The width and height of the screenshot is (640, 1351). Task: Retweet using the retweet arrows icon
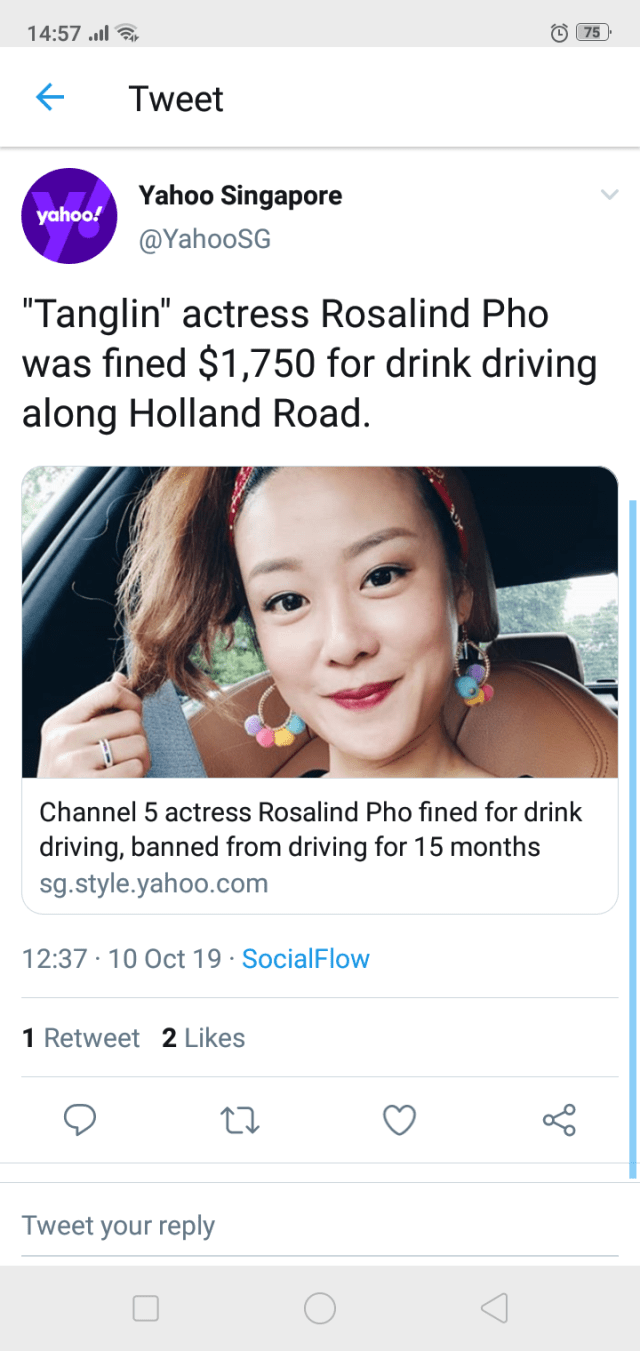click(240, 1120)
